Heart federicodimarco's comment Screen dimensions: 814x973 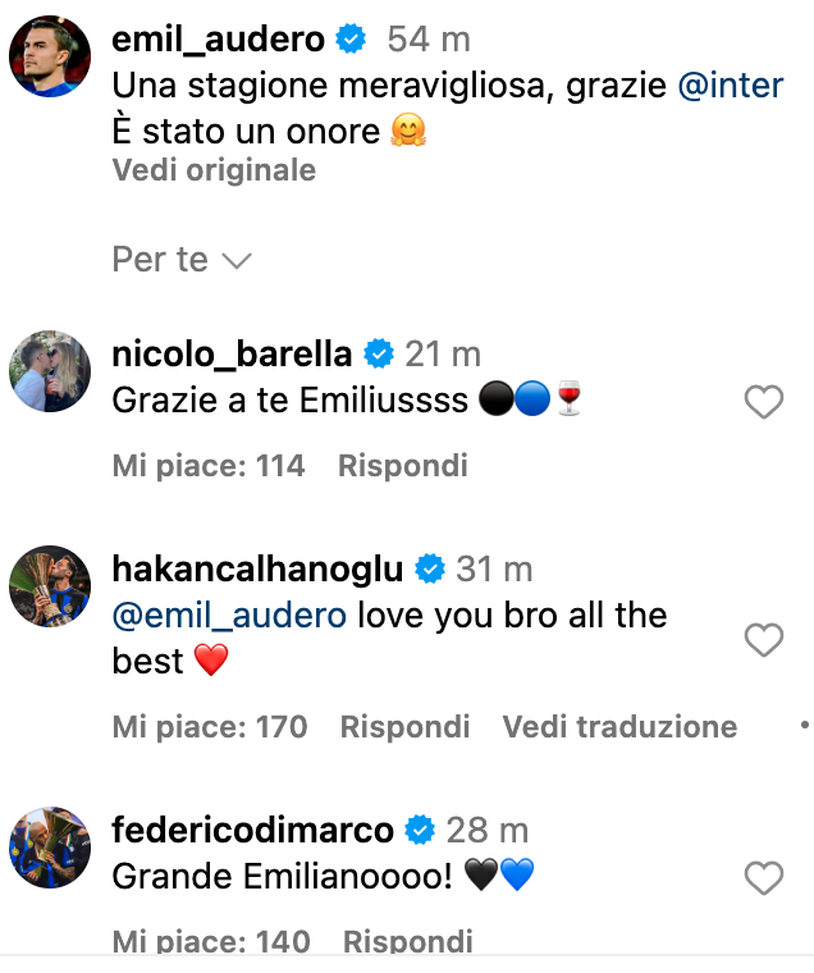pos(764,878)
